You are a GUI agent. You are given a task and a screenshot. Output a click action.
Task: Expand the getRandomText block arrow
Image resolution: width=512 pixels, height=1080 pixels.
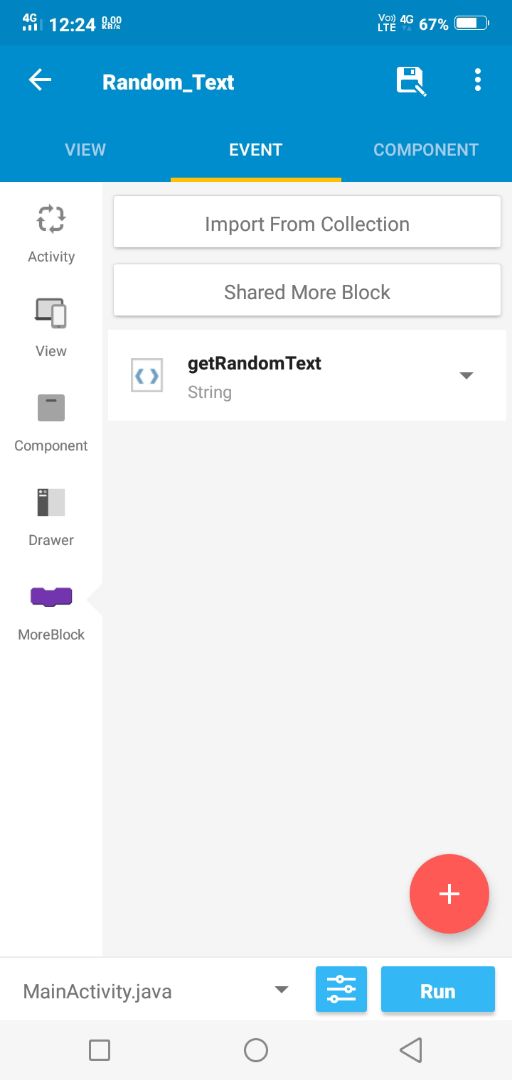(x=467, y=375)
